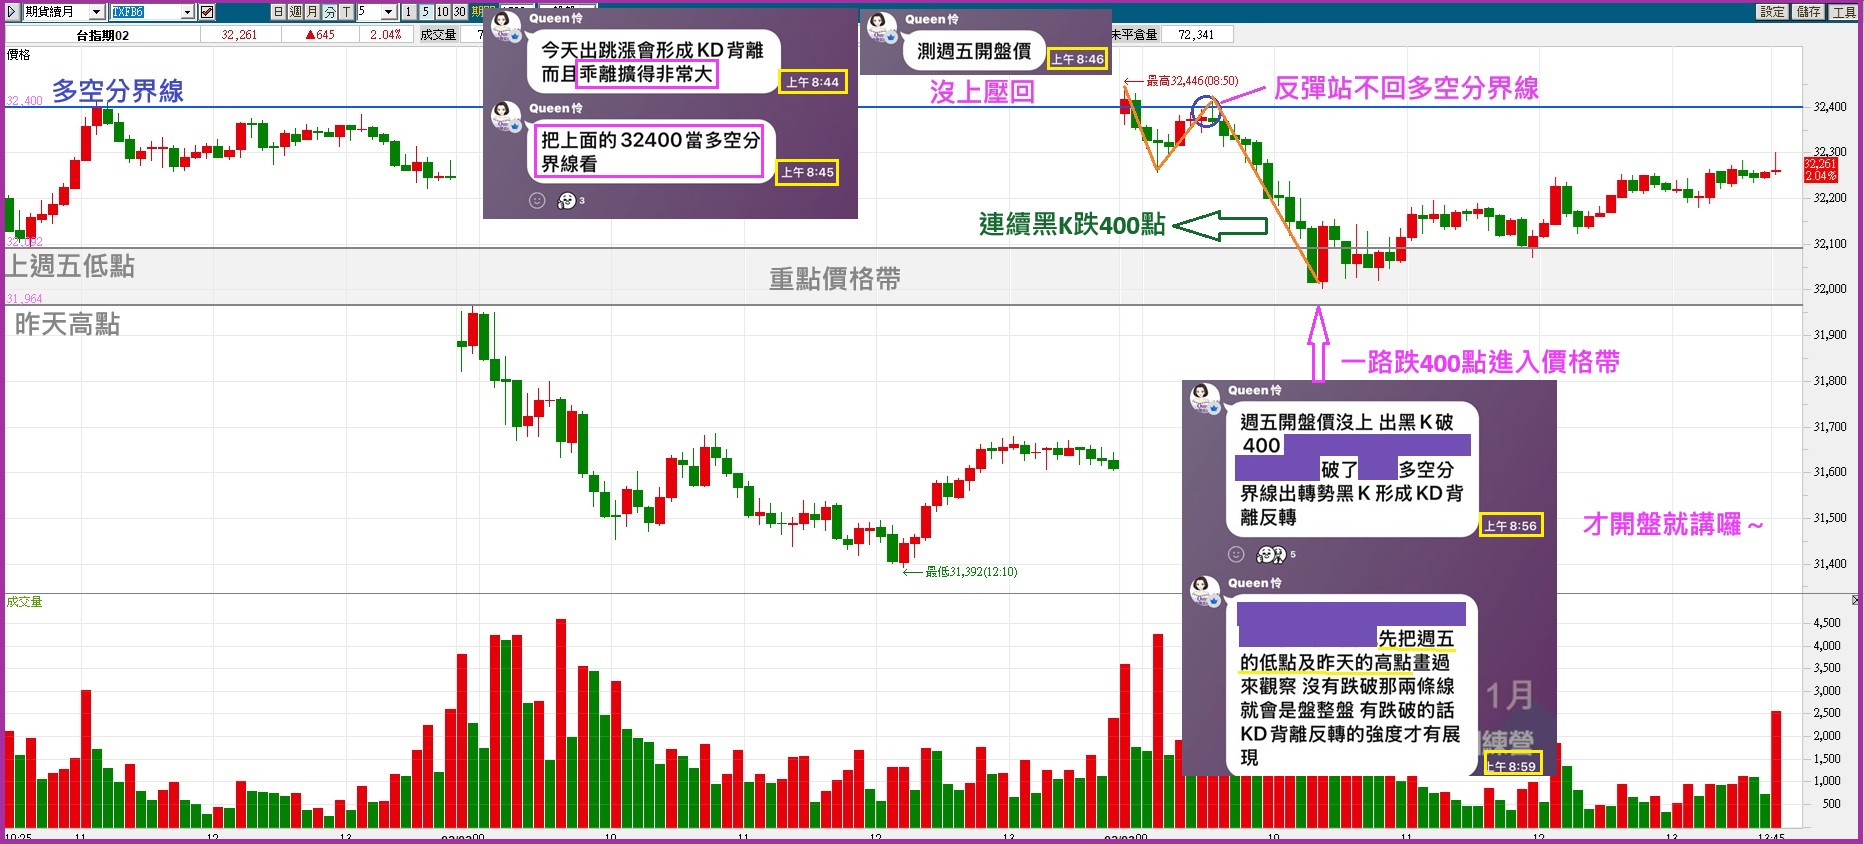Image resolution: width=1864 pixels, height=844 pixels.
Task: Switch to 週 (weekly) chart period
Action: coord(296,12)
